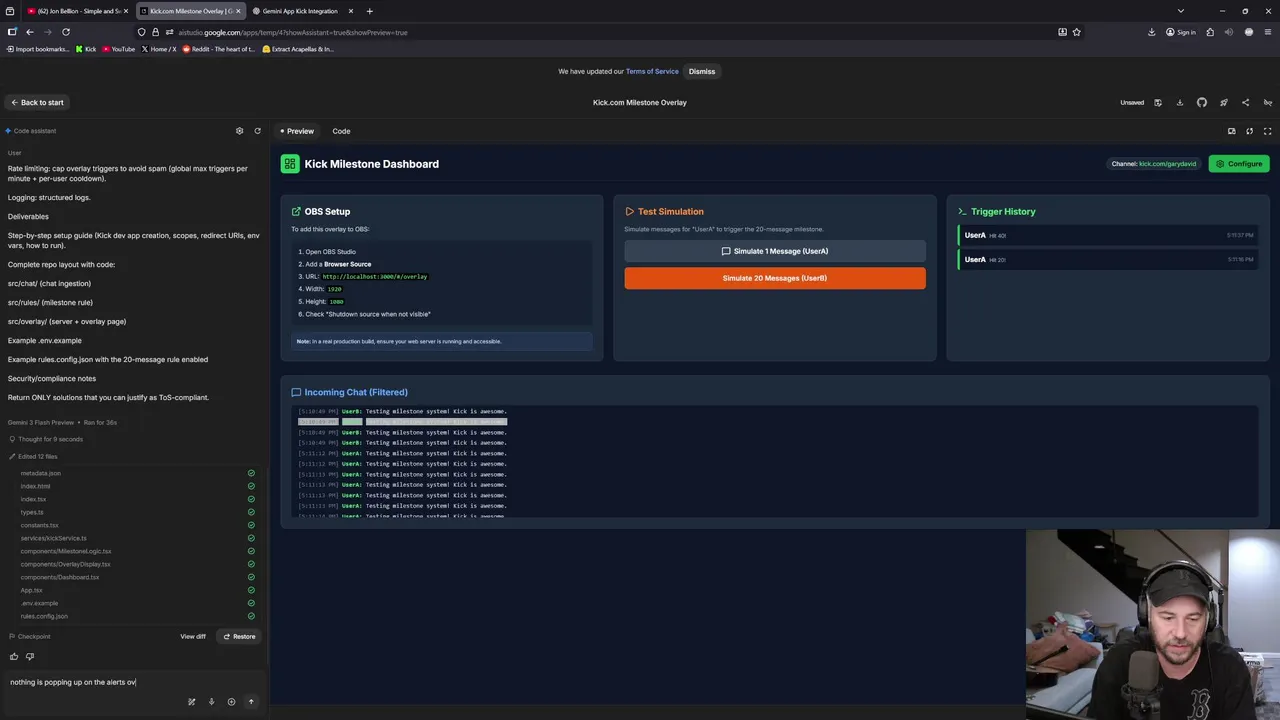Click View diff
The image size is (1280, 720).
click(193, 636)
